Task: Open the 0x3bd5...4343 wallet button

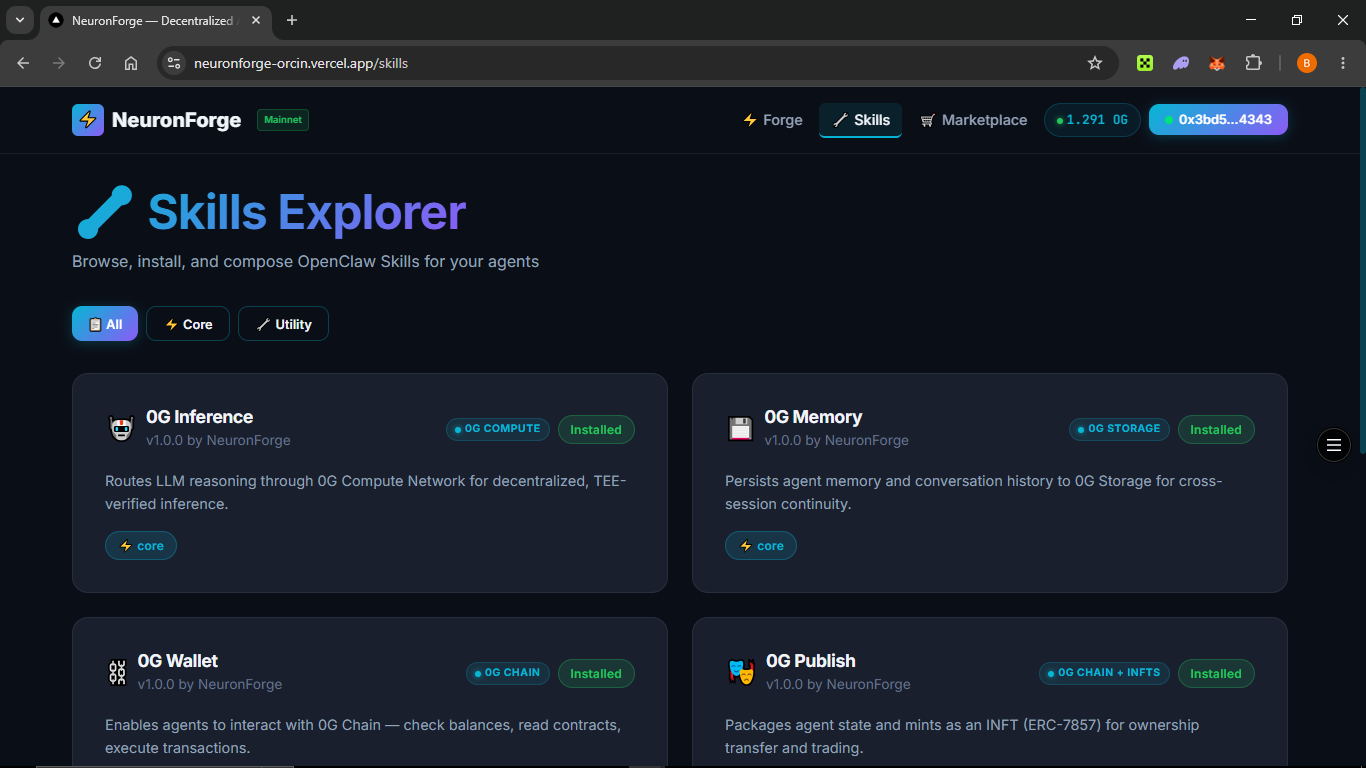Action: pos(1218,120)
